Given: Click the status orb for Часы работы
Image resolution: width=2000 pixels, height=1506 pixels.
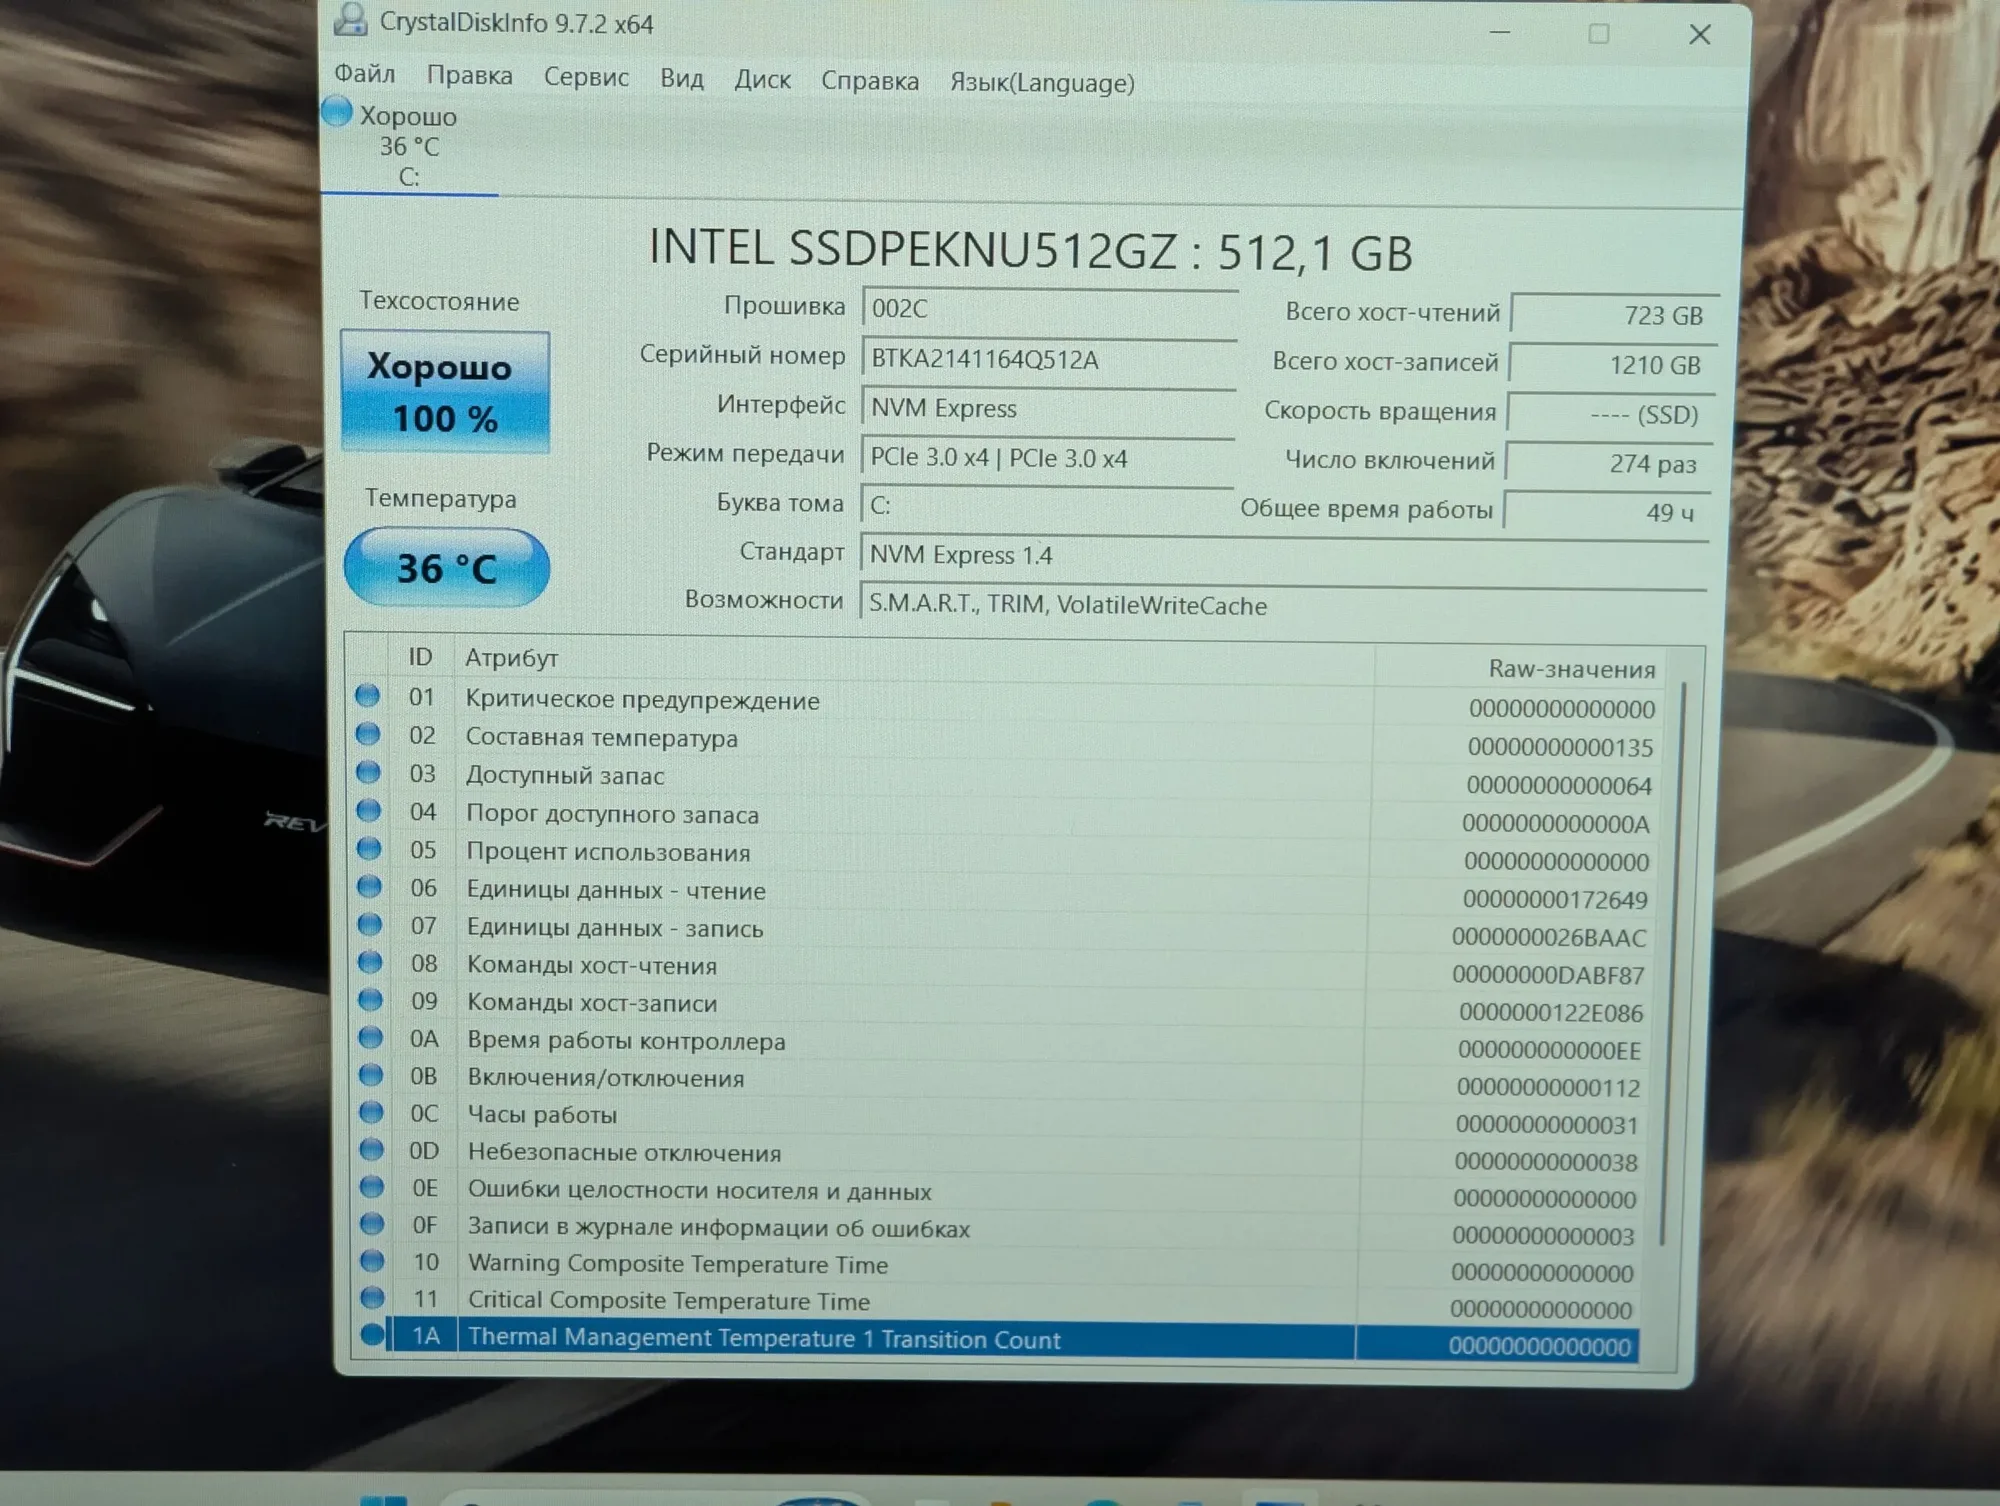Looking at the screenshot, I should click(x=371, y=1112).
